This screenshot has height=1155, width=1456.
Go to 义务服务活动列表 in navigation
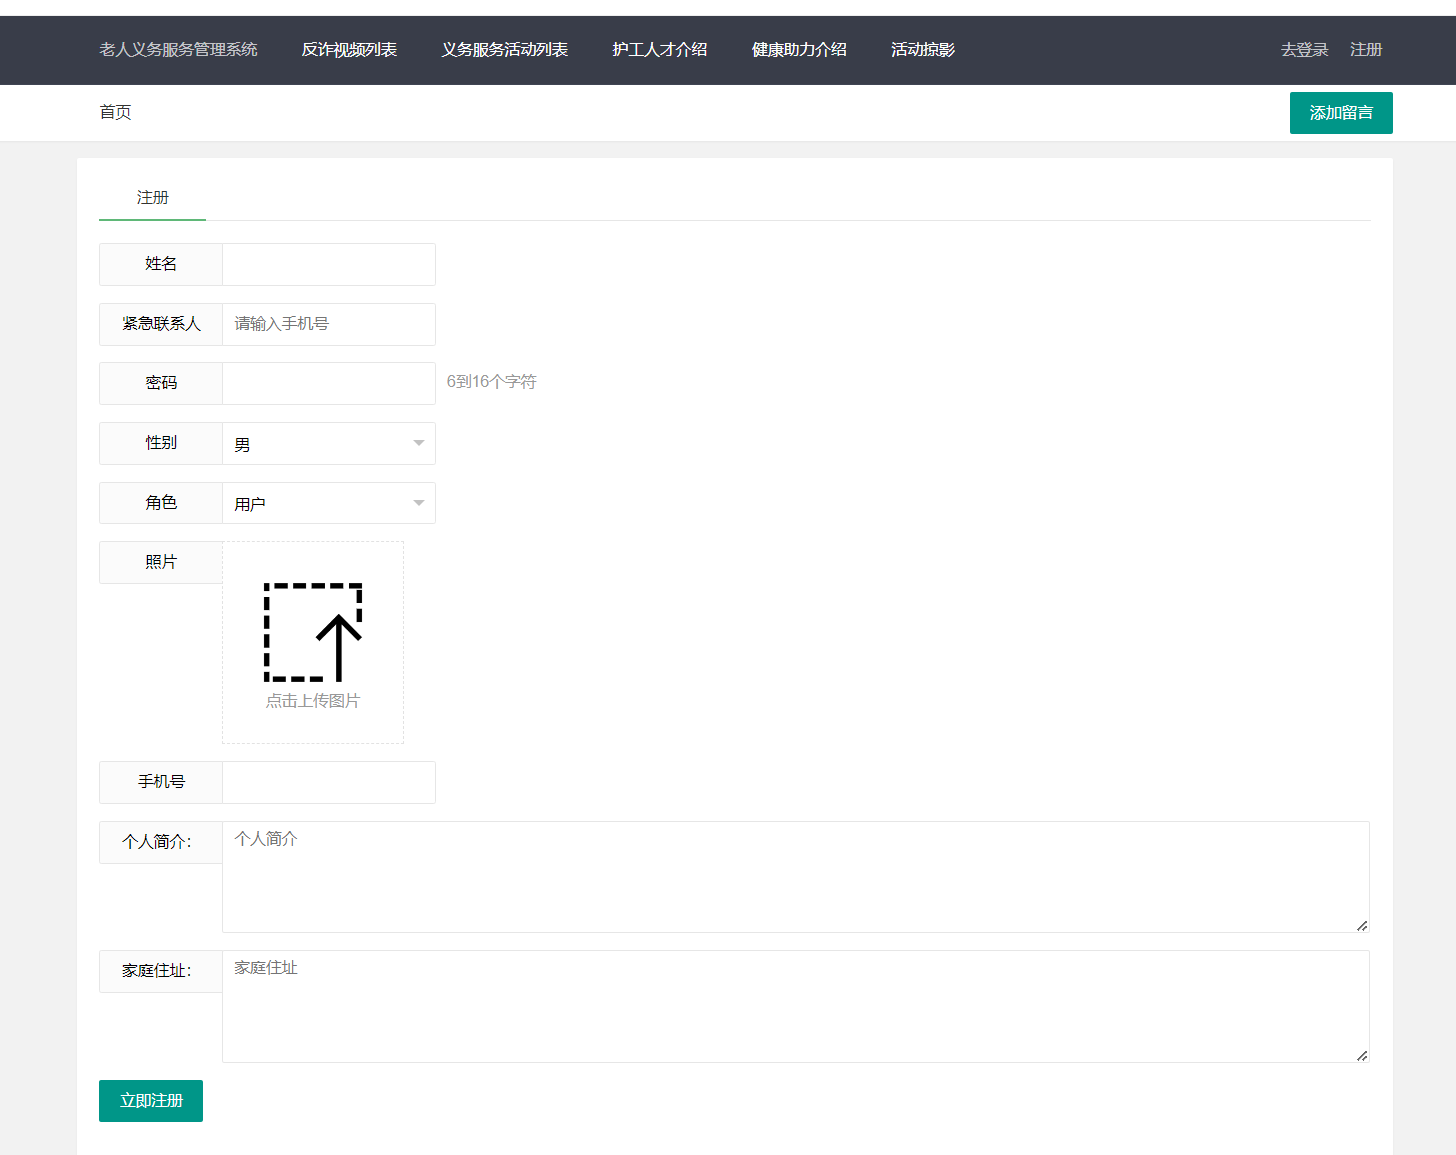coord(504,50)
